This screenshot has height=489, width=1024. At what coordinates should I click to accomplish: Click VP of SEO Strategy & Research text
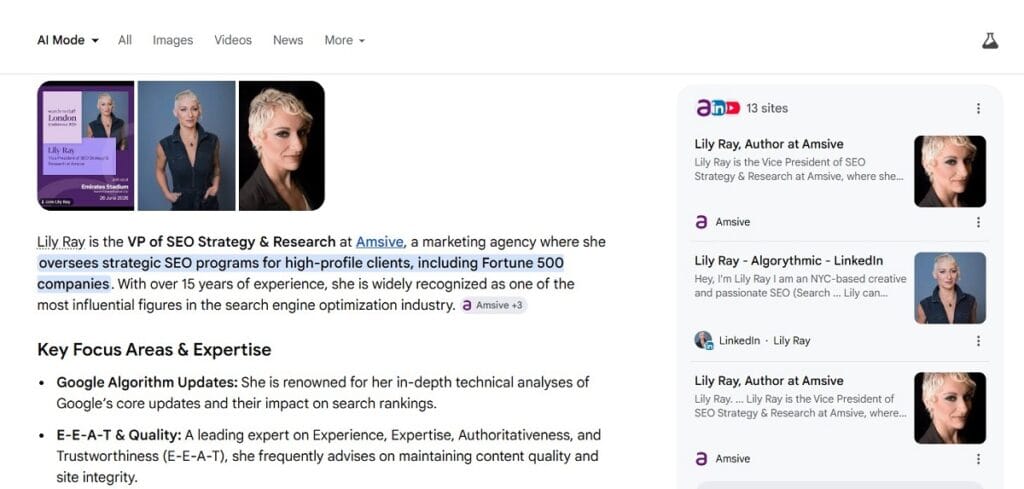231,242
